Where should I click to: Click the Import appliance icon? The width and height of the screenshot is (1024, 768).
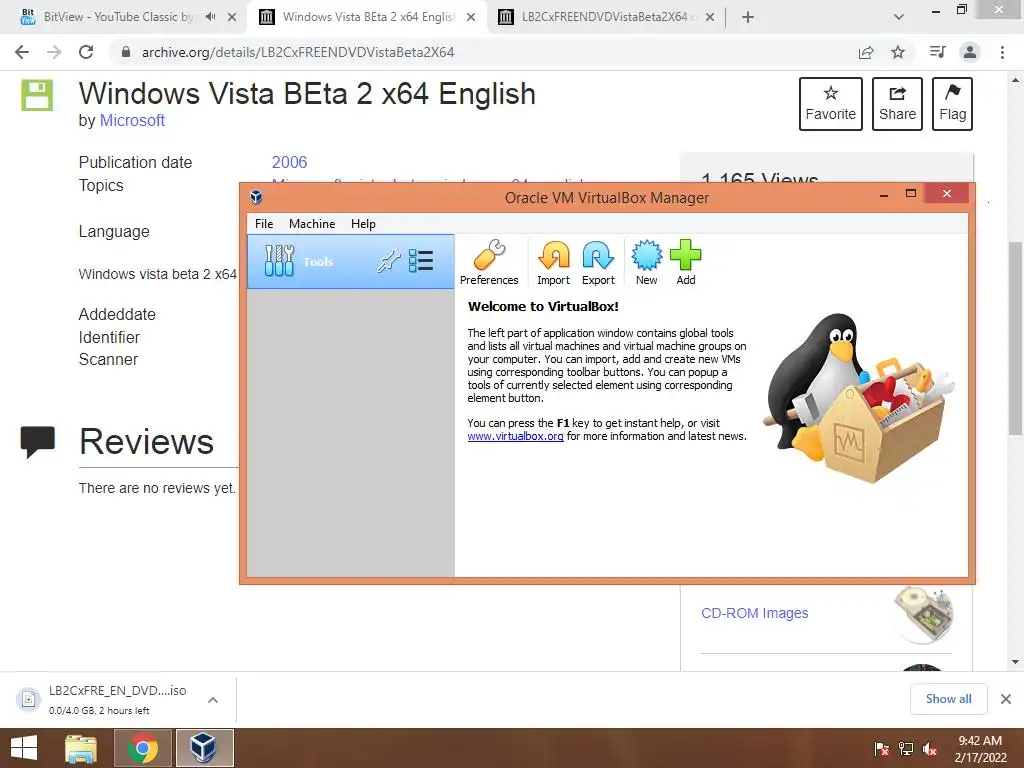tap(553, 262)
